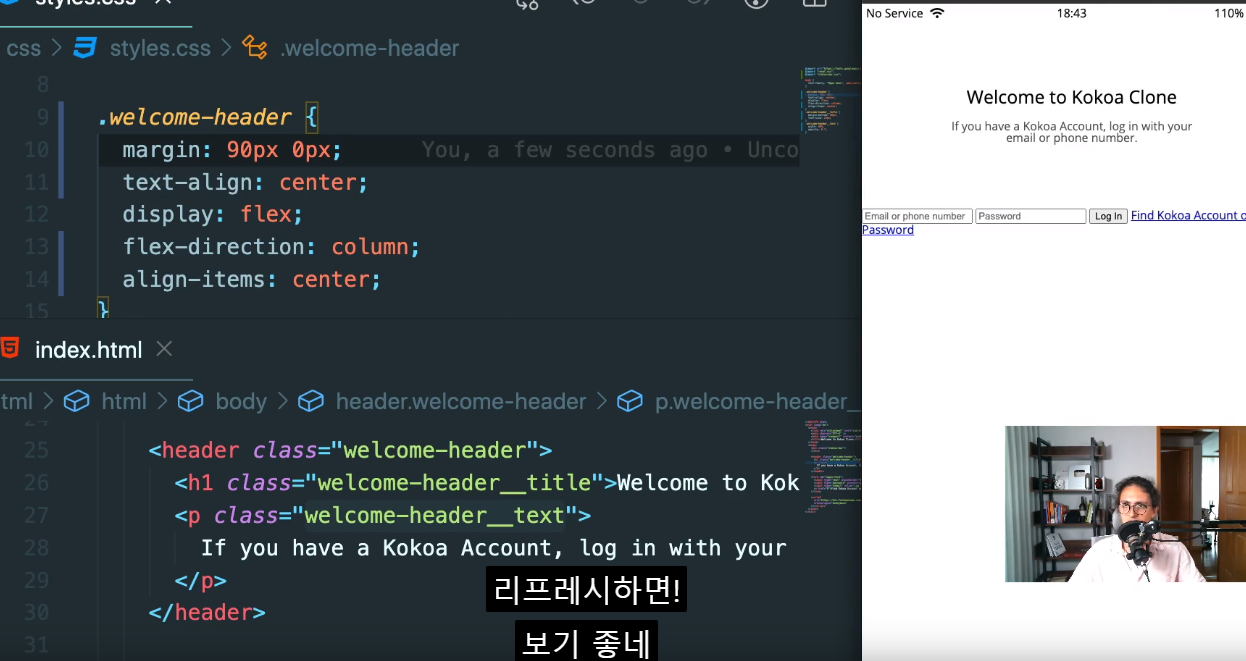
Task: Click the .welcome-header symbol icon in CSS breadcrumb
Action: pos(256,48)
